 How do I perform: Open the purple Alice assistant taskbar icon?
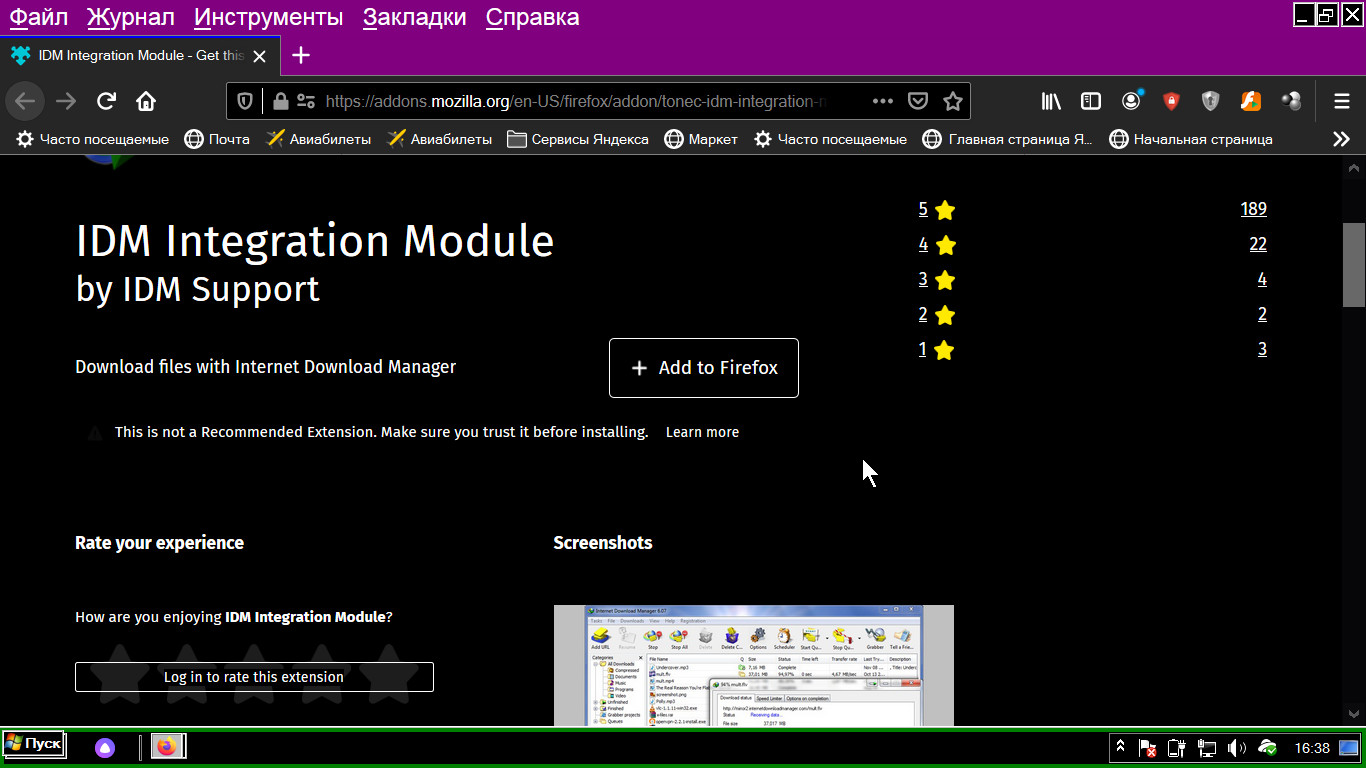[x=105, y=747]
